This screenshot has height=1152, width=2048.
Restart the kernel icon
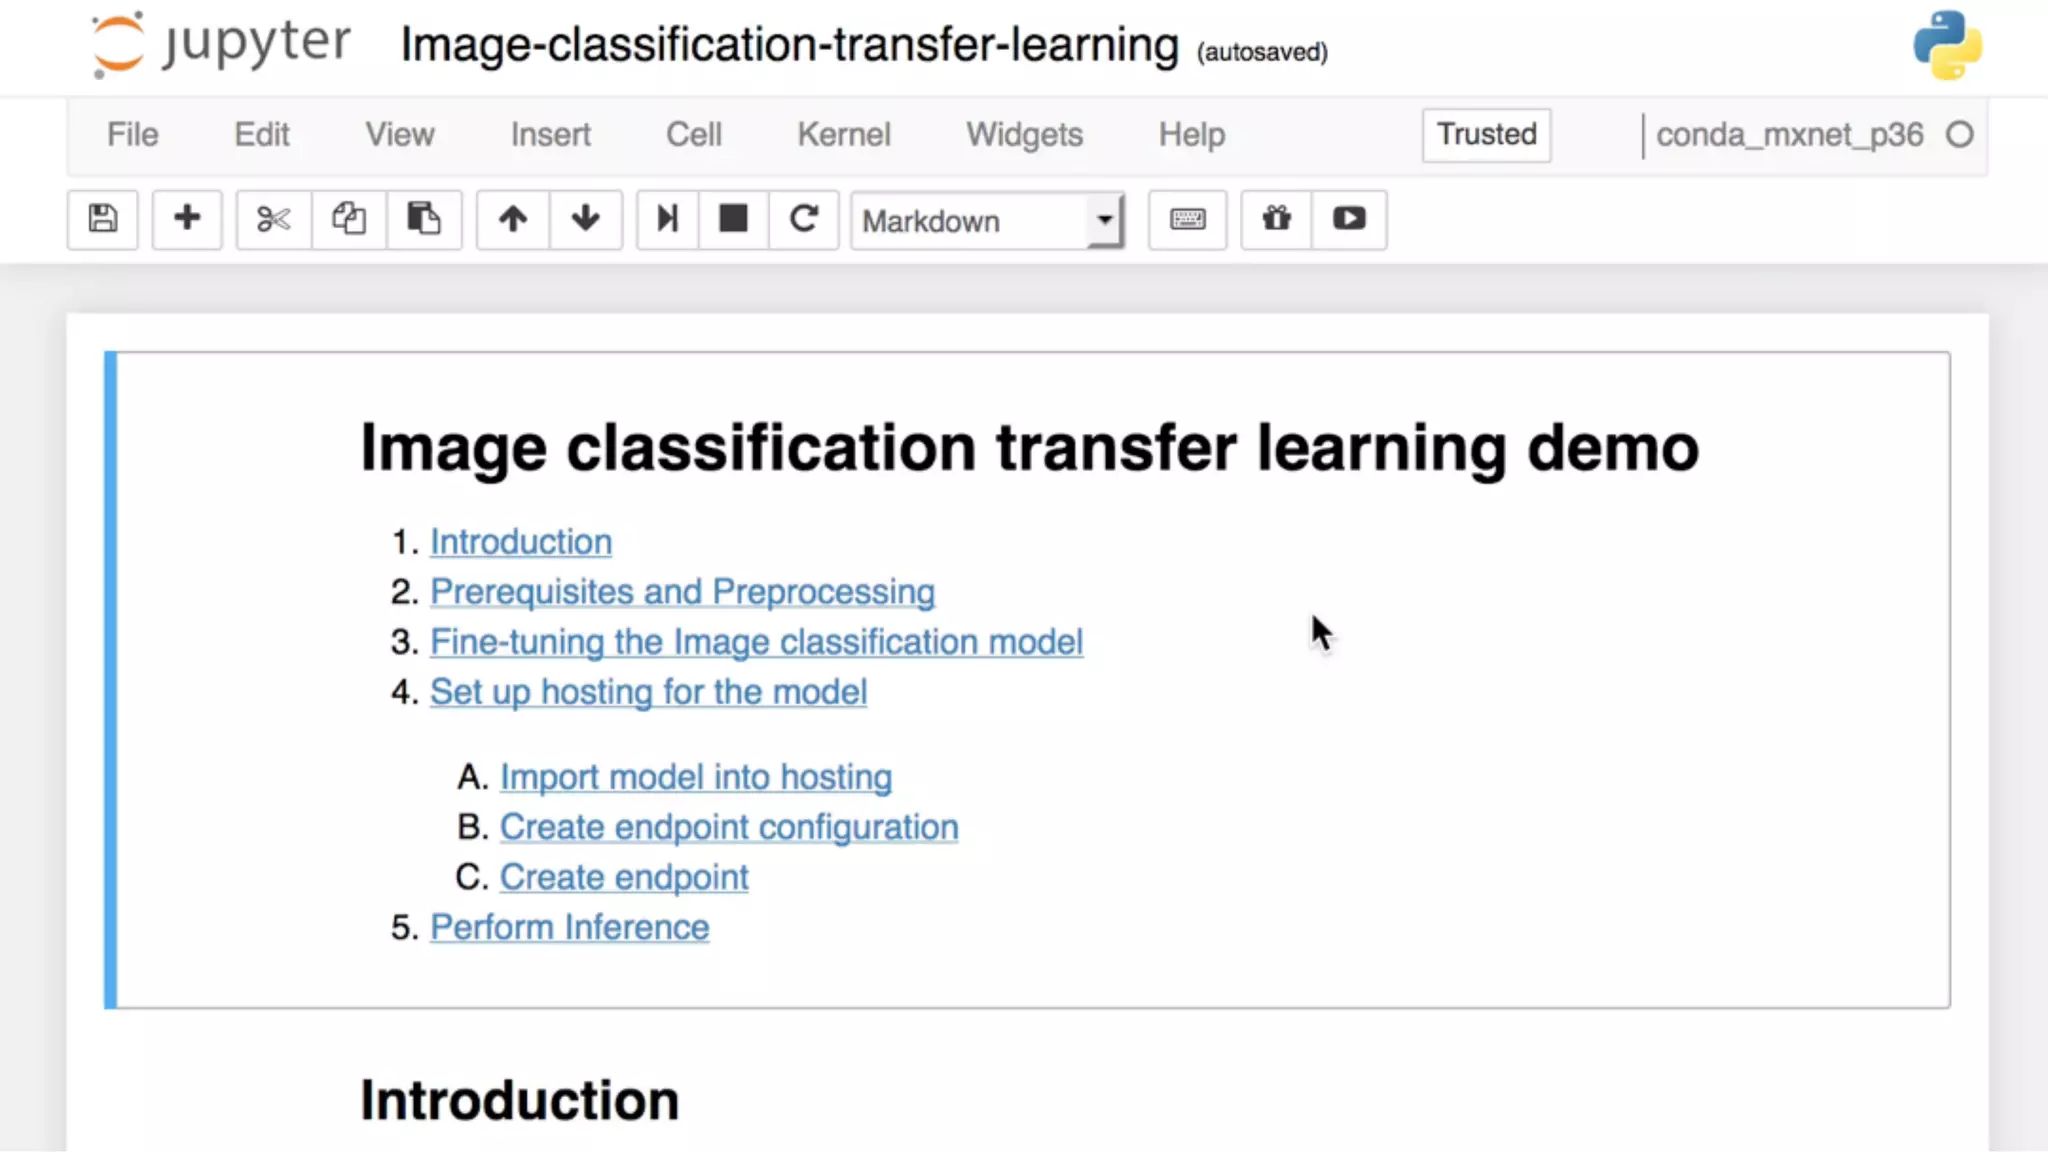pos(804,219)
